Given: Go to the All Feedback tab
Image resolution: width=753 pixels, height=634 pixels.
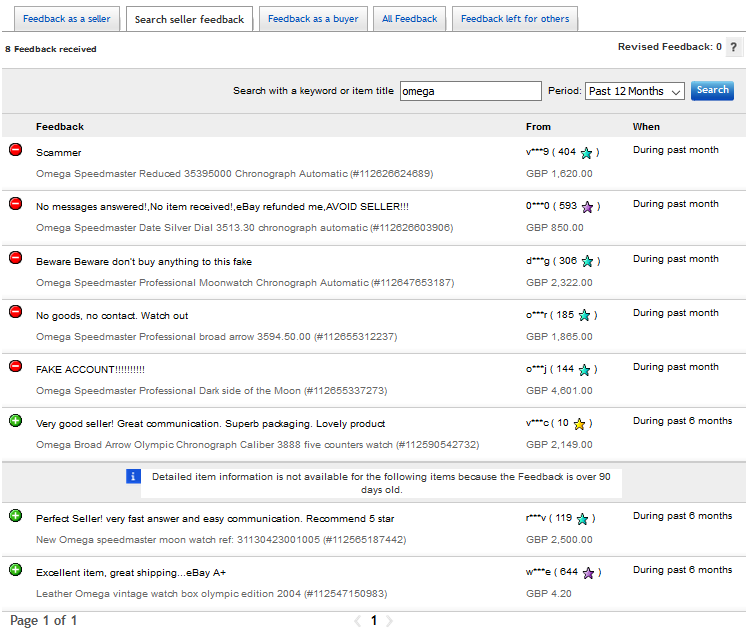Looking at the screenshot, I should (410, 19).
